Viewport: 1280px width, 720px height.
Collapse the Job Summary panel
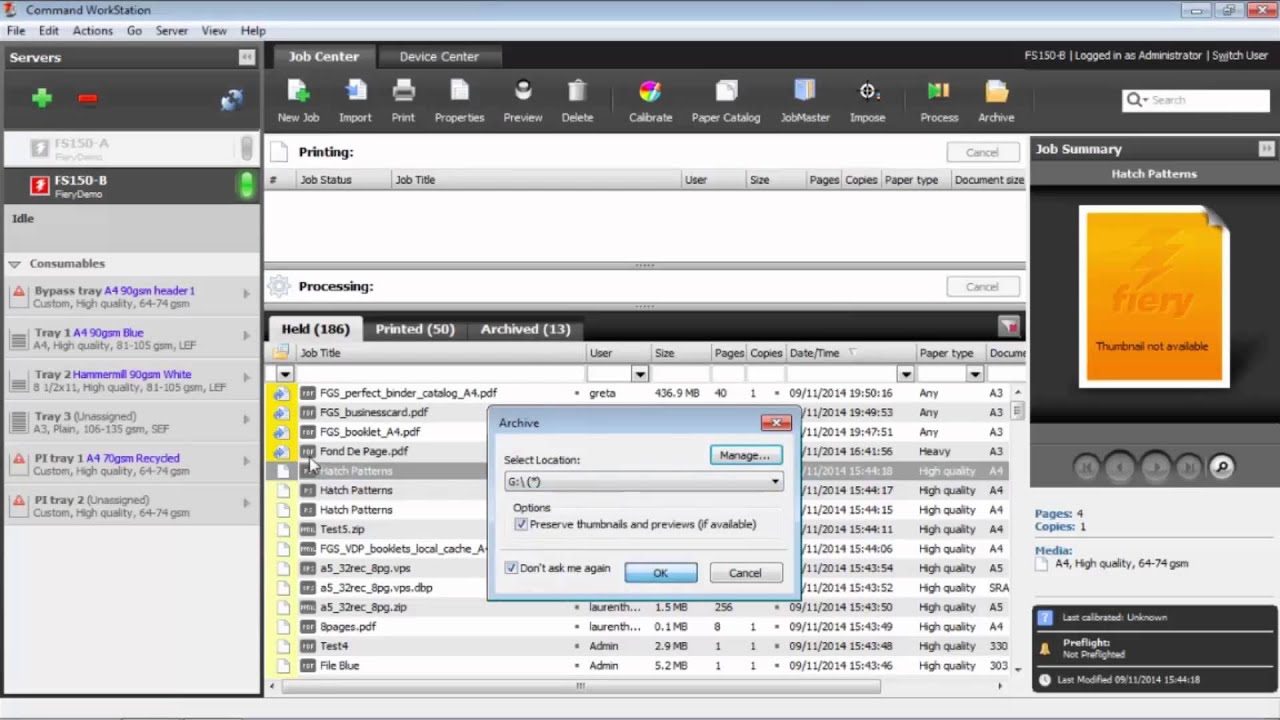click(x=1266, y=148)
